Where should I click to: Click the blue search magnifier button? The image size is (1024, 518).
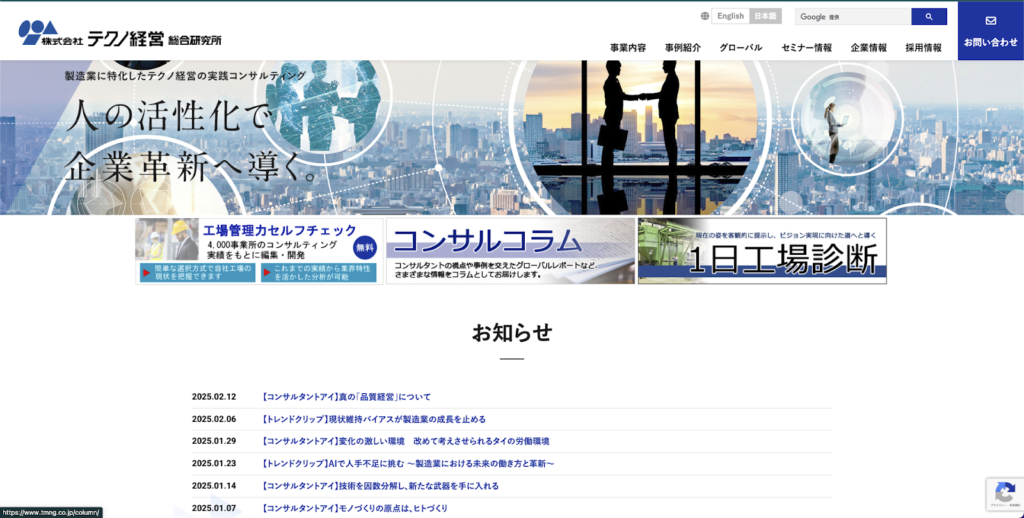(x=928, y=17)
